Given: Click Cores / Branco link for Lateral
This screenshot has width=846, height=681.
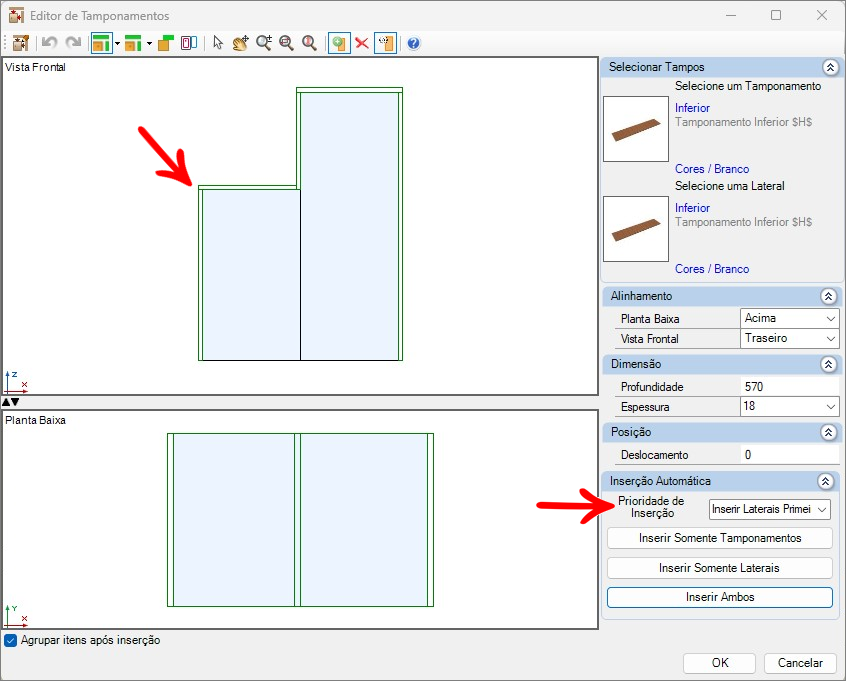Looking at the screenshot, I should (x=712, y=269).
